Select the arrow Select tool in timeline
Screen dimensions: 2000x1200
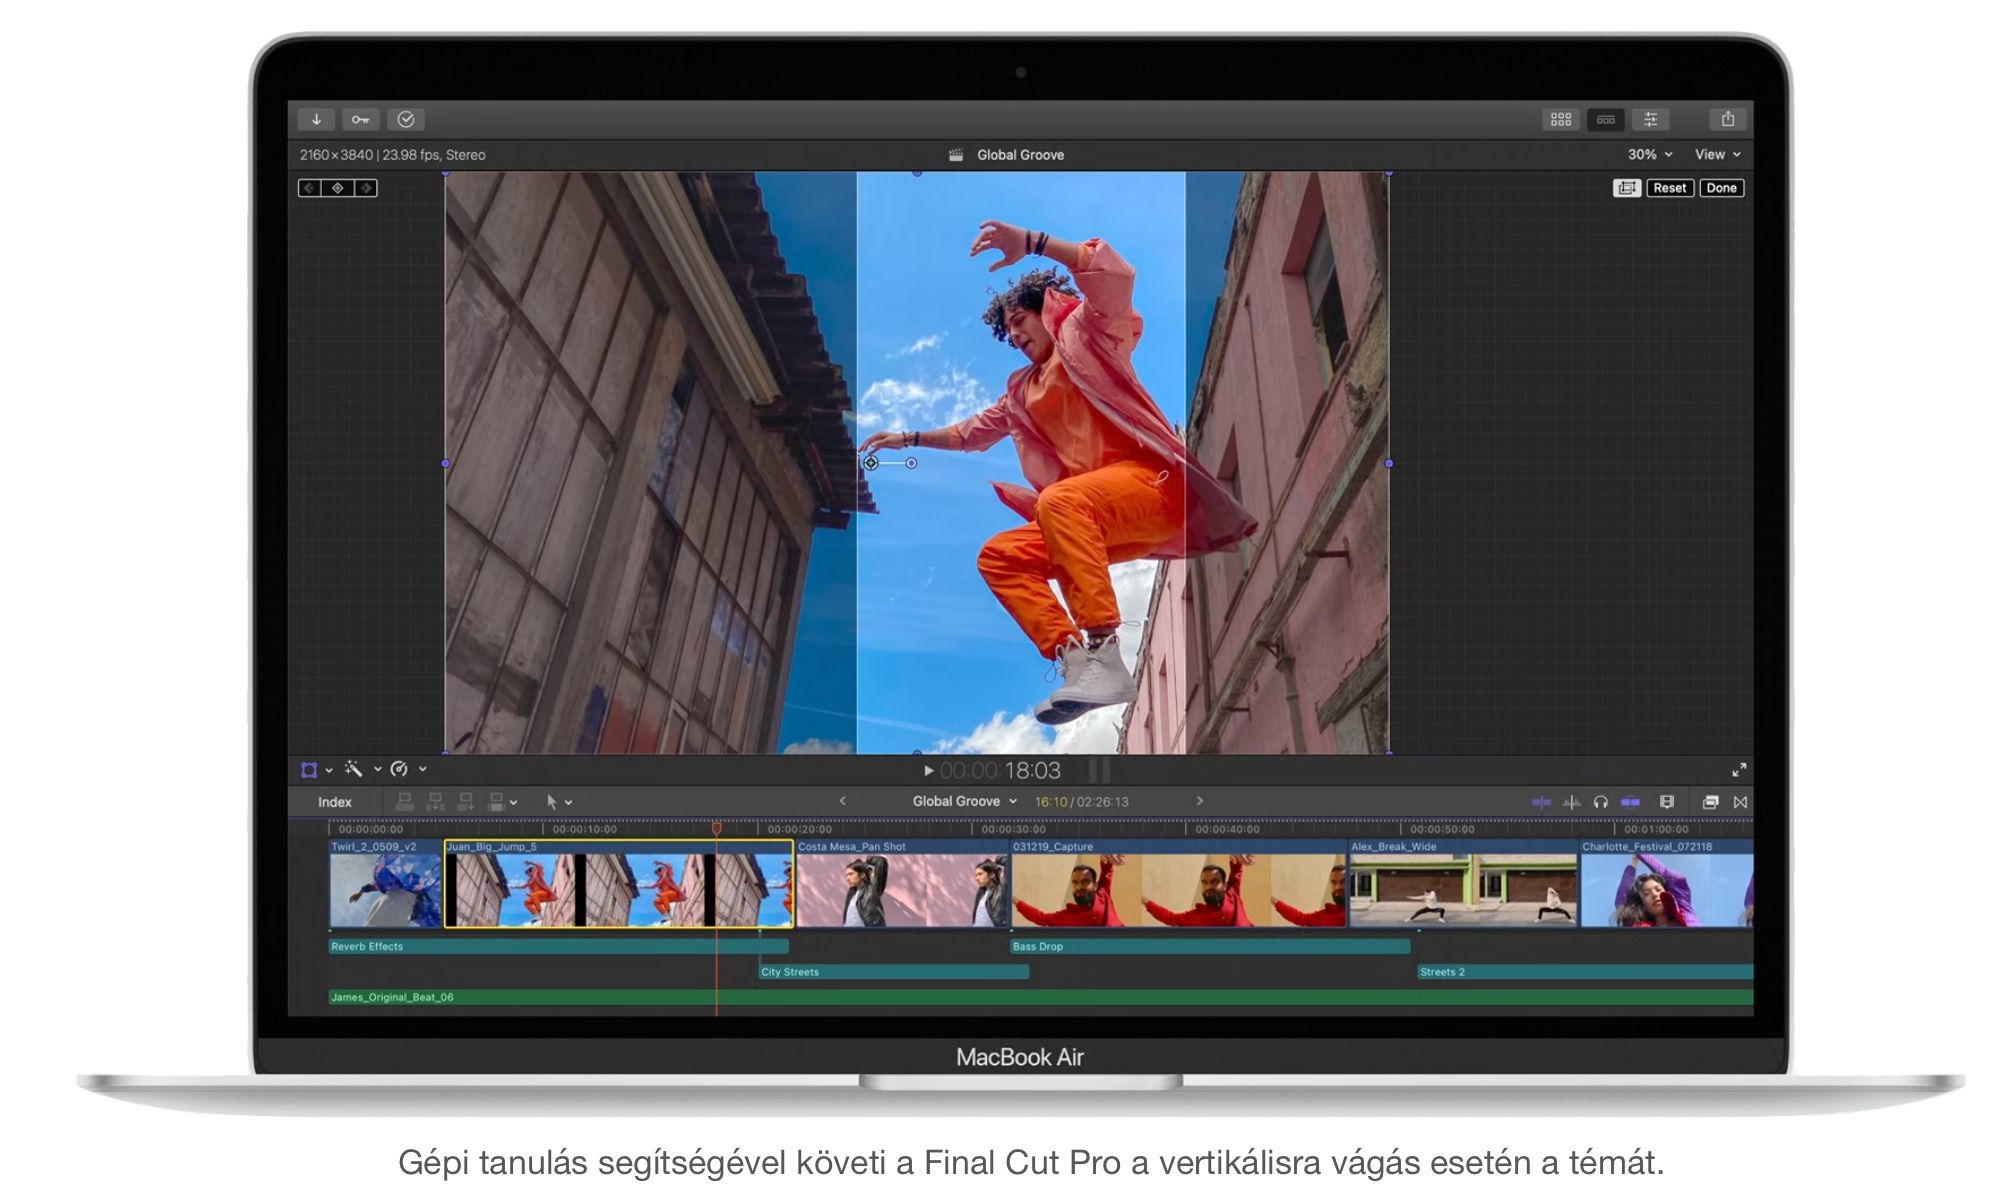pyautogui.click(x=551, y=802)
